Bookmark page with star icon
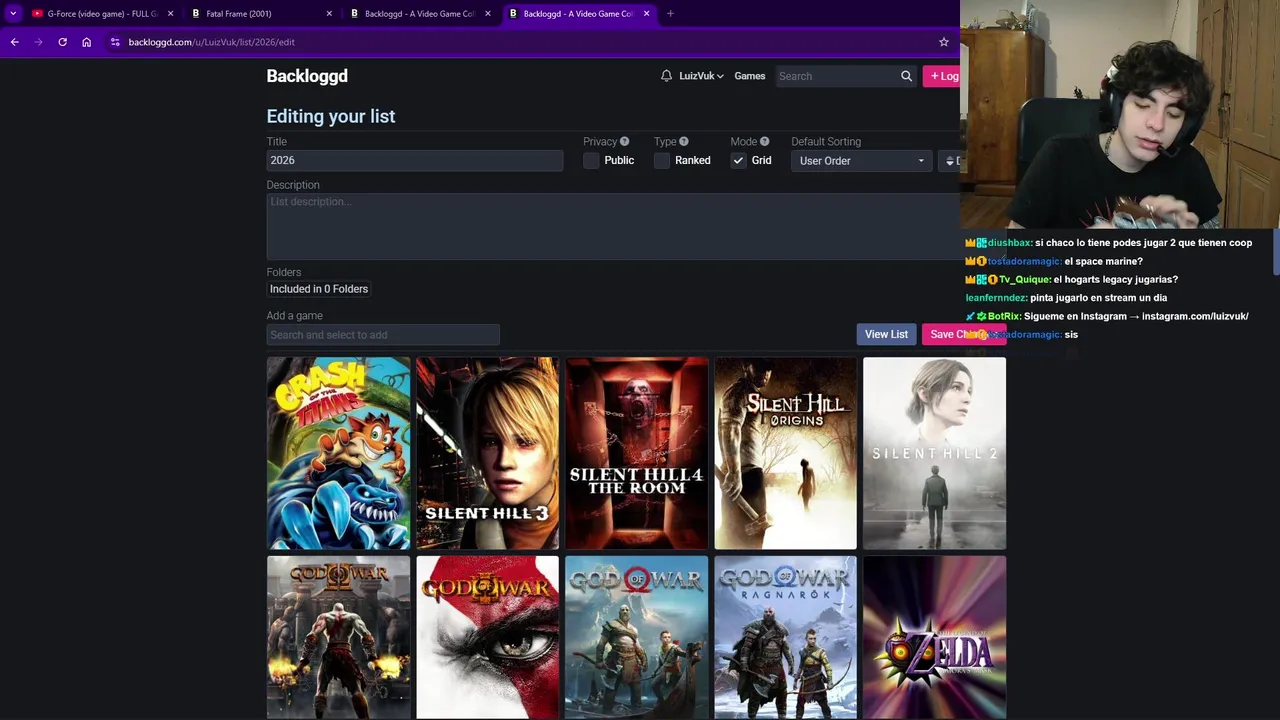1280x720 pixels. pyautogui.click(x=943, y=42)
